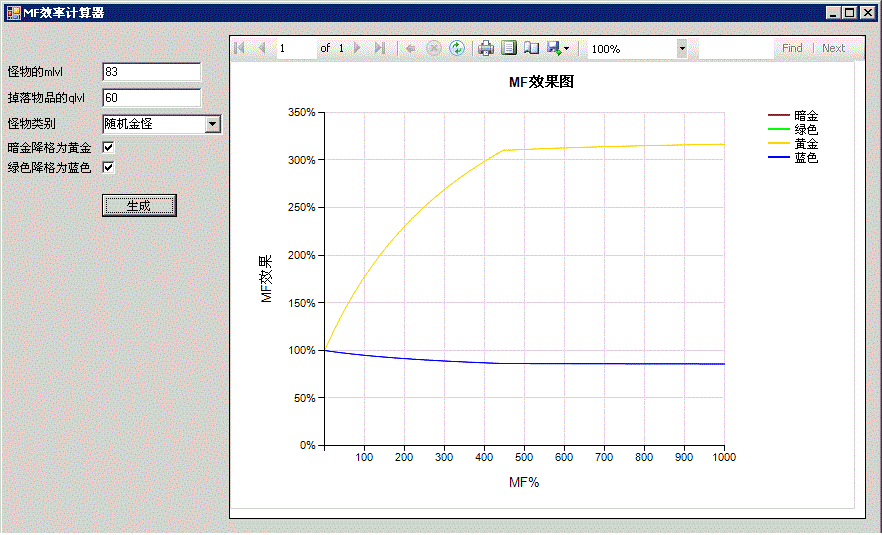This screenshot has width=882, height=535.
Task: Go to first page arrow
Action: click(x=240, y=48)
